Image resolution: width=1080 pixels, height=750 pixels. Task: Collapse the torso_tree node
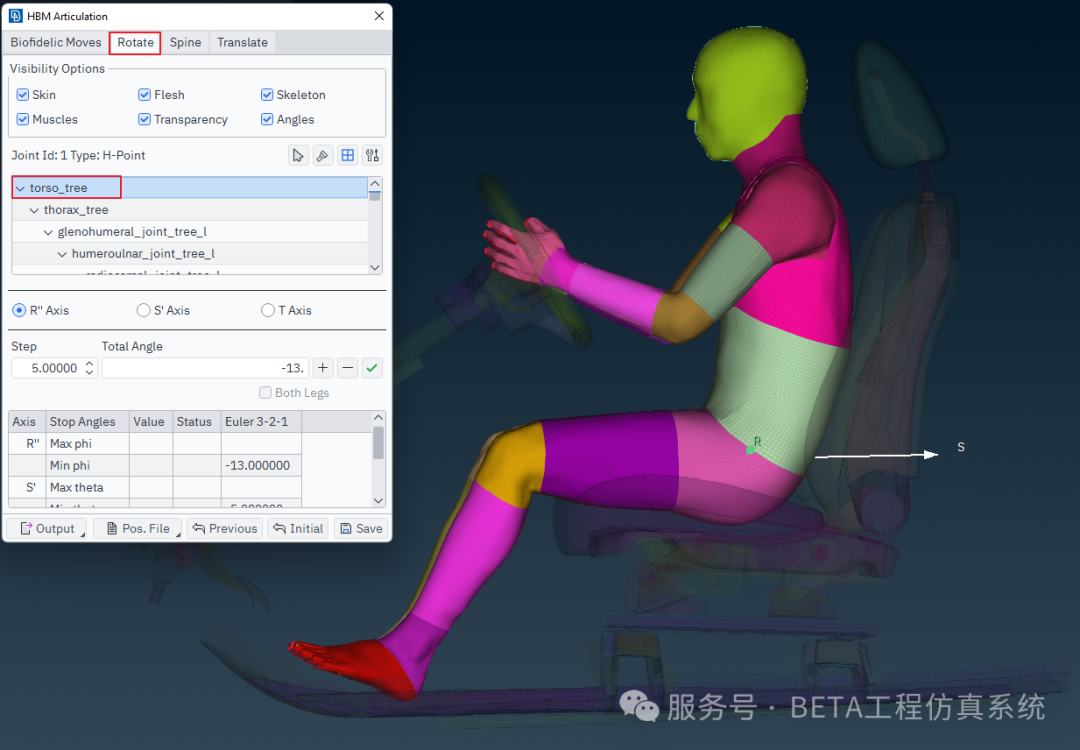[20, 188]
